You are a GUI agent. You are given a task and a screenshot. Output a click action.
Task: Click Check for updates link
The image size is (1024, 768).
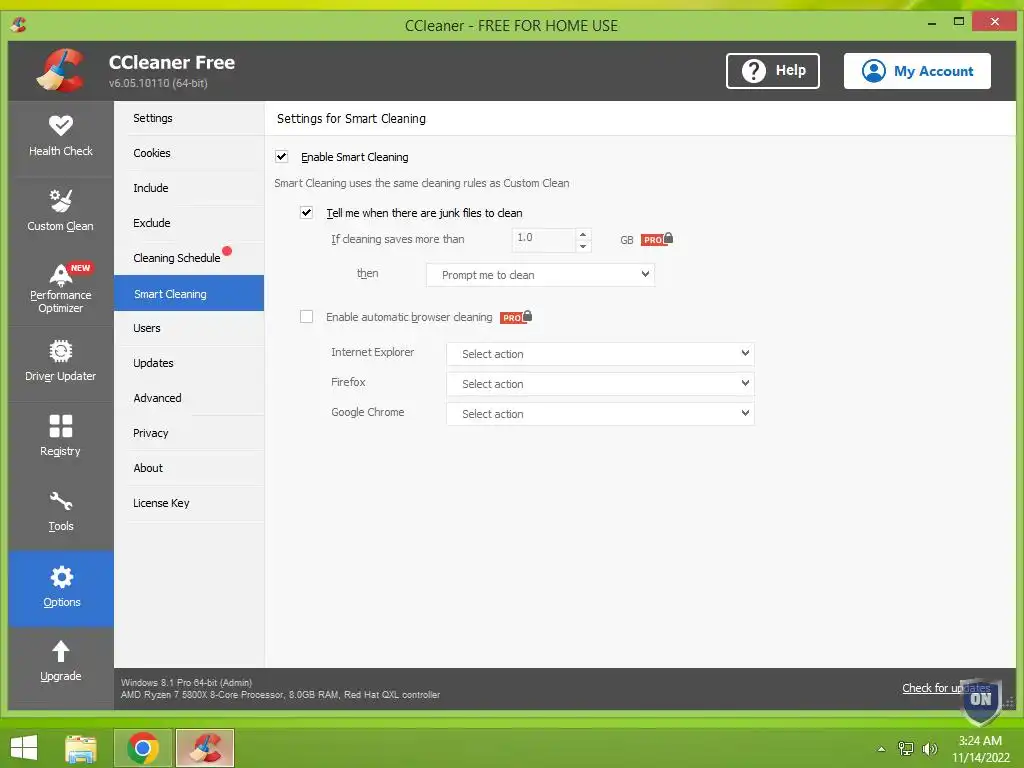coord(946,688)
